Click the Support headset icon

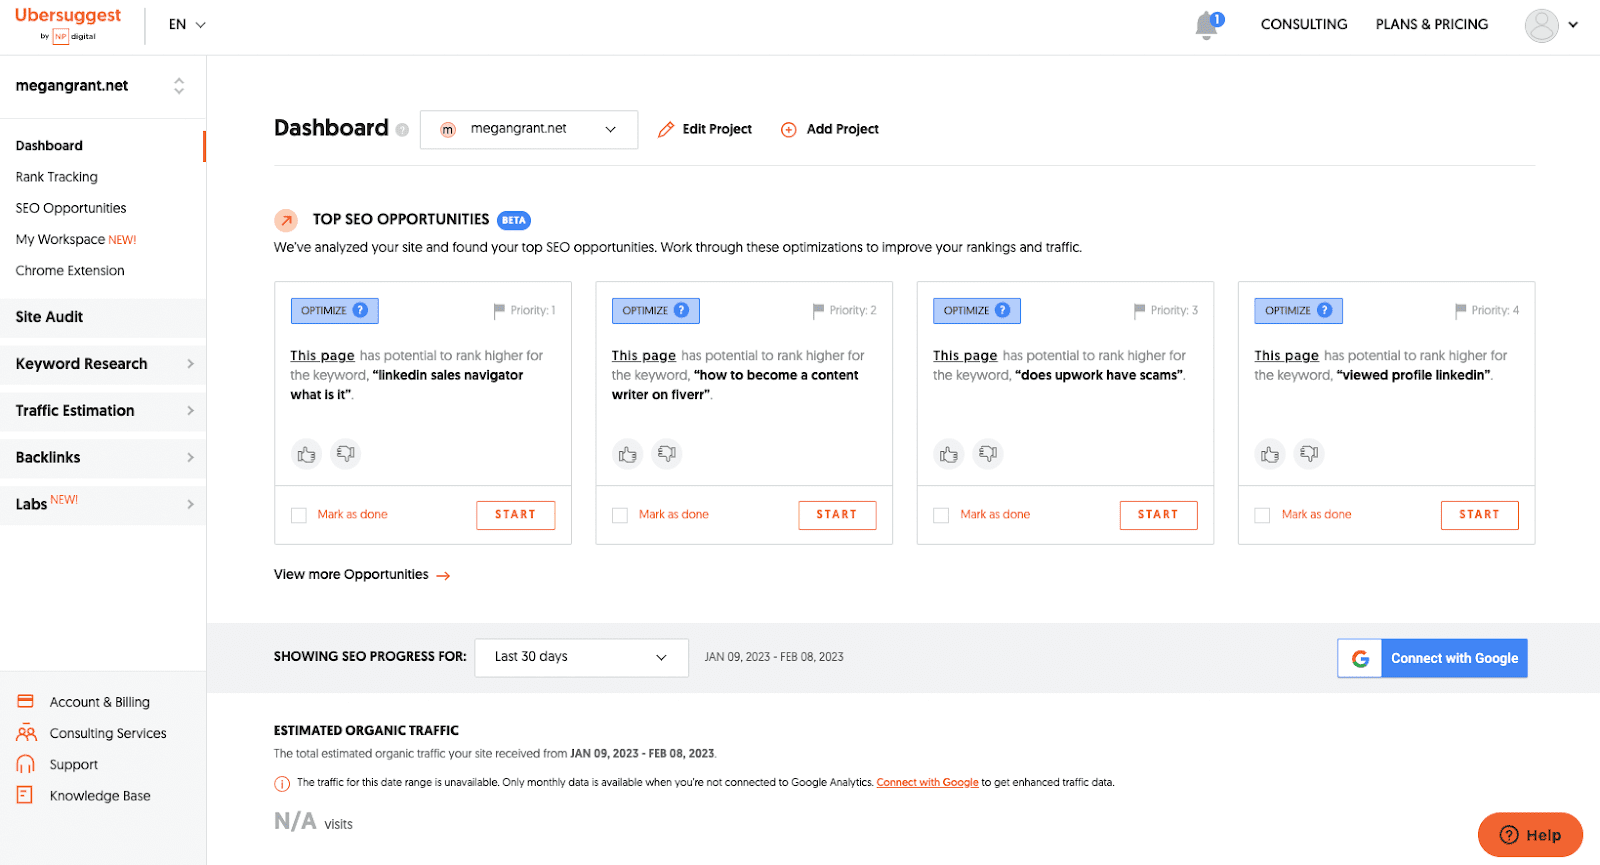(25, 763)
